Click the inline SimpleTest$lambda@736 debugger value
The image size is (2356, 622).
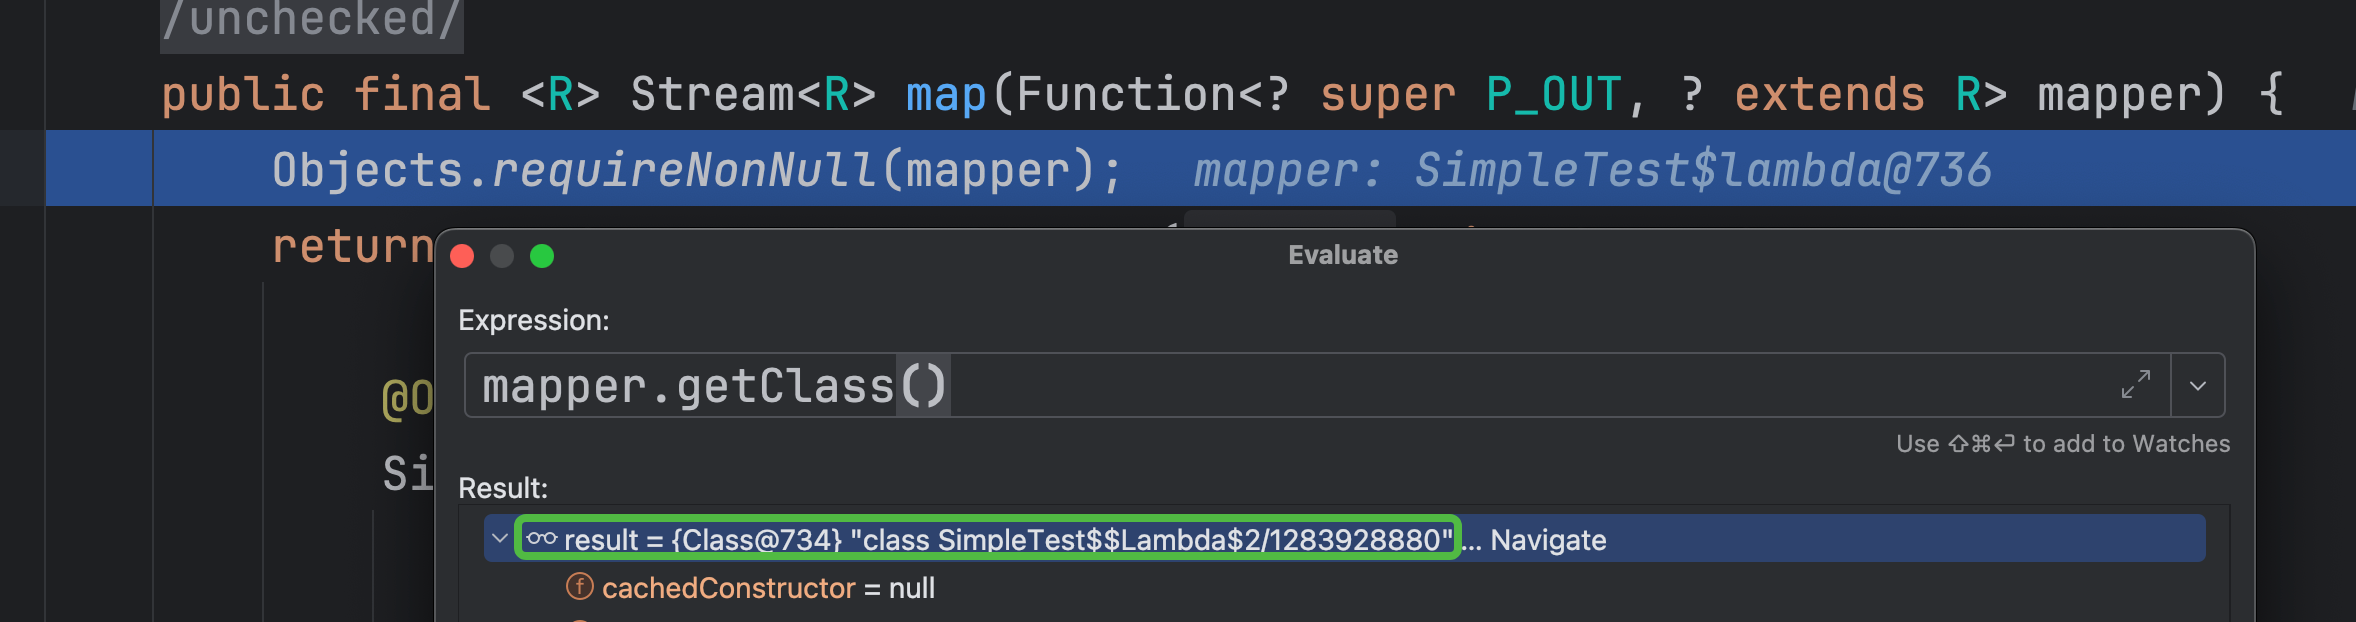pyautogui.click(x=1702, y=170)
